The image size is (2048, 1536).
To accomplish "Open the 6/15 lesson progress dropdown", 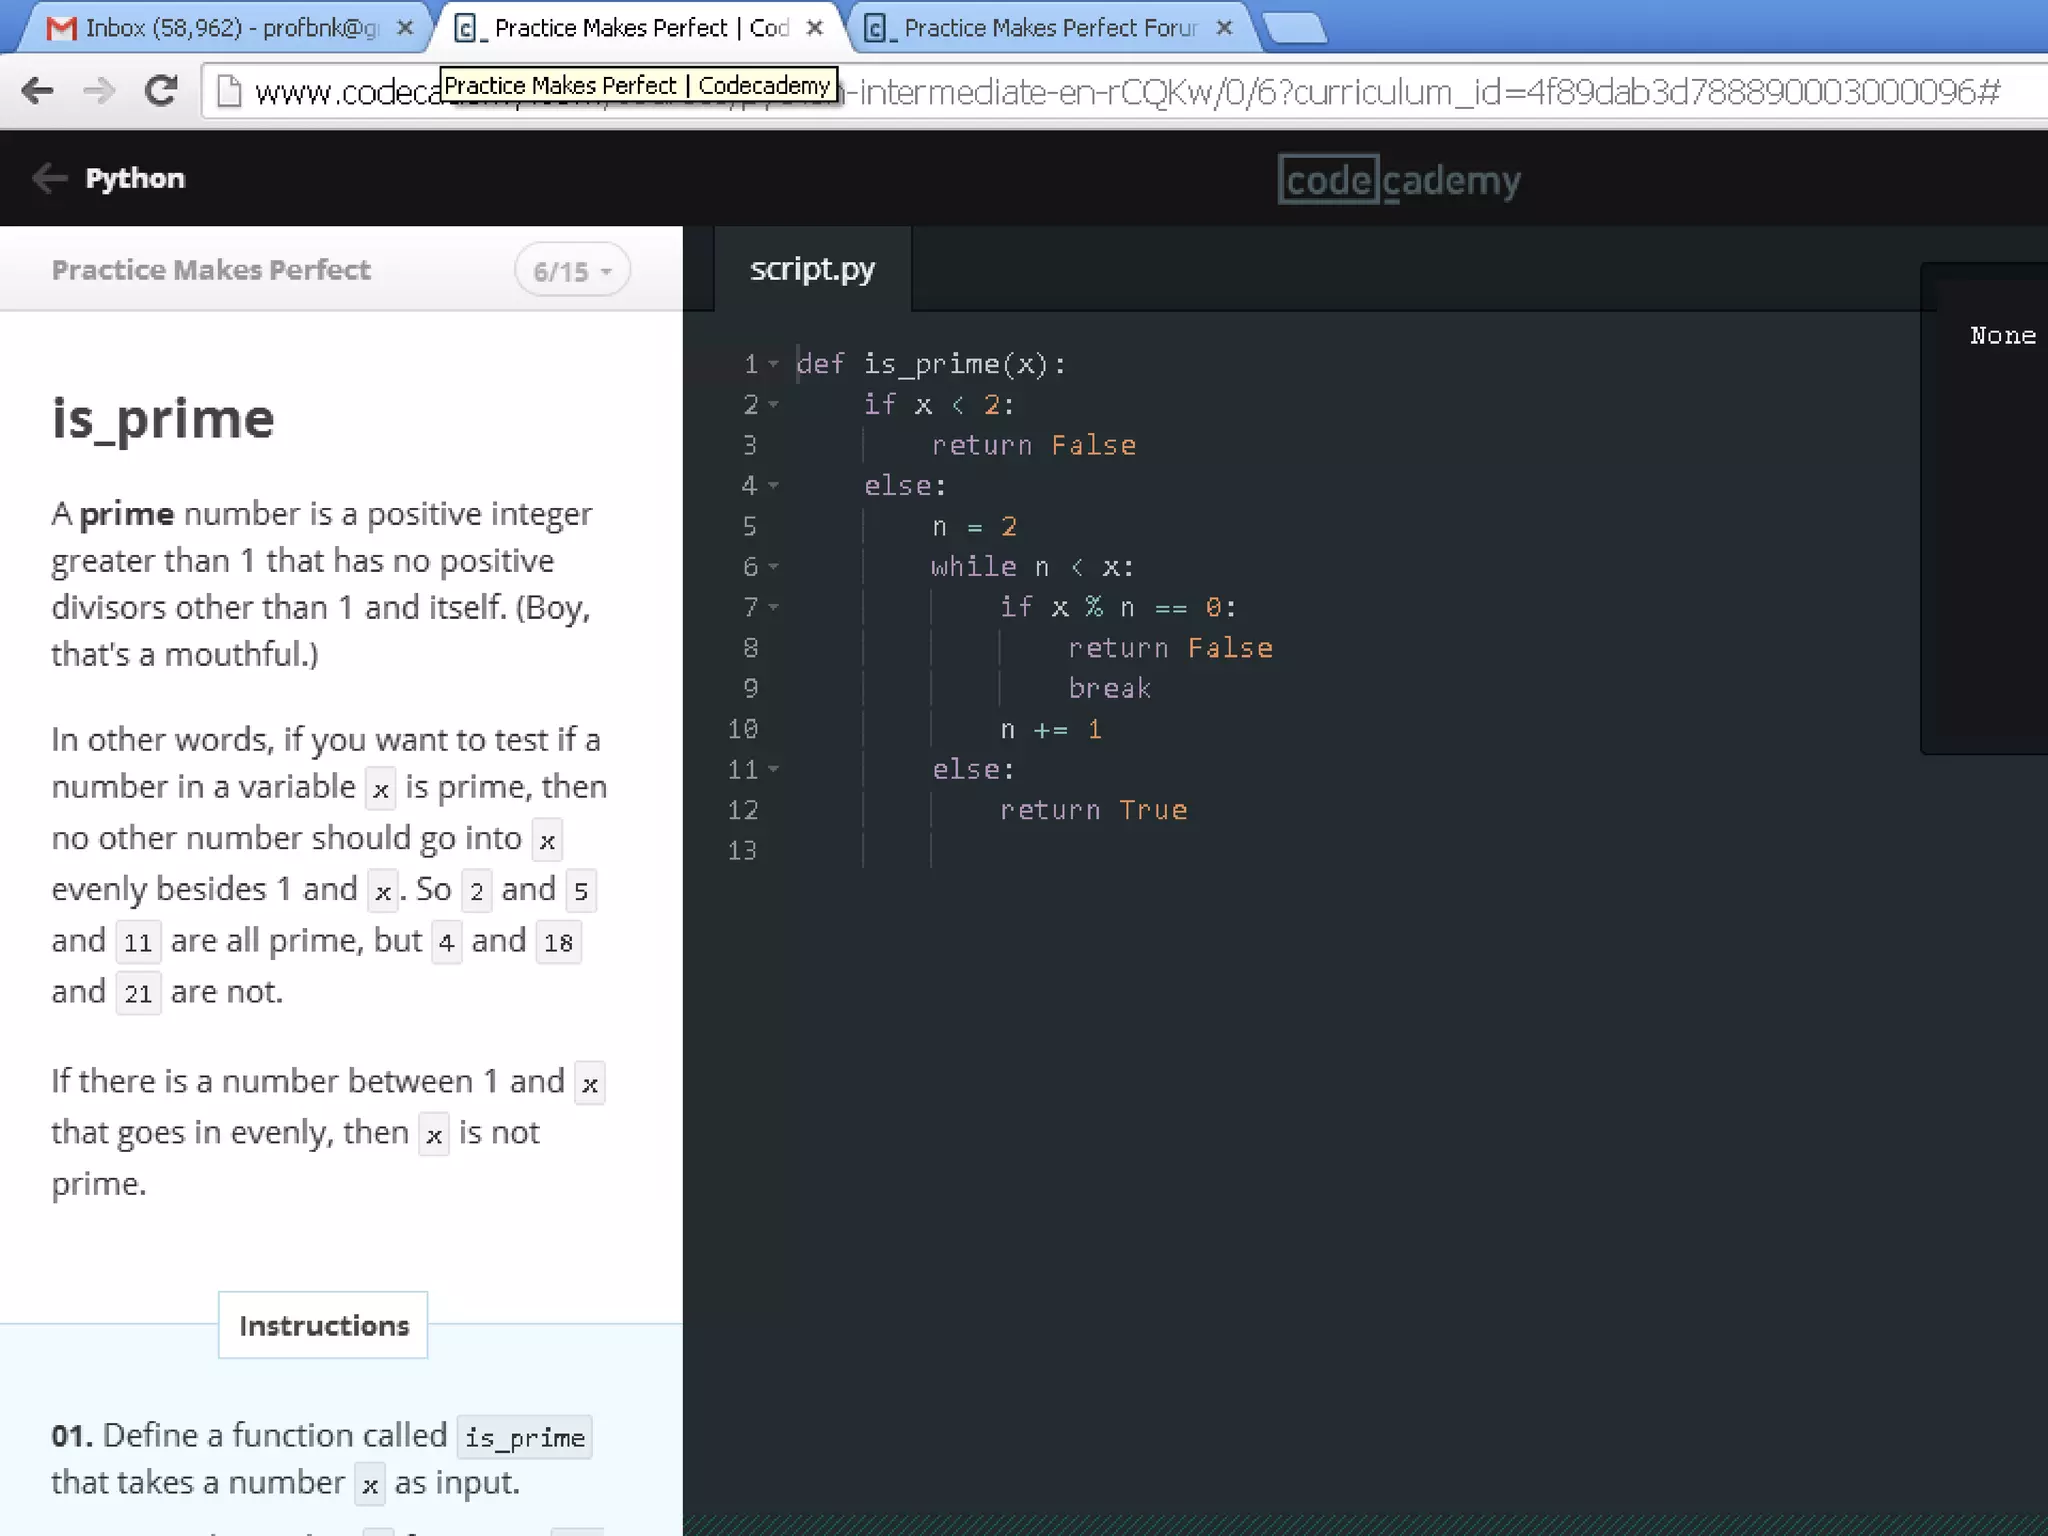I will pos(572,270).
